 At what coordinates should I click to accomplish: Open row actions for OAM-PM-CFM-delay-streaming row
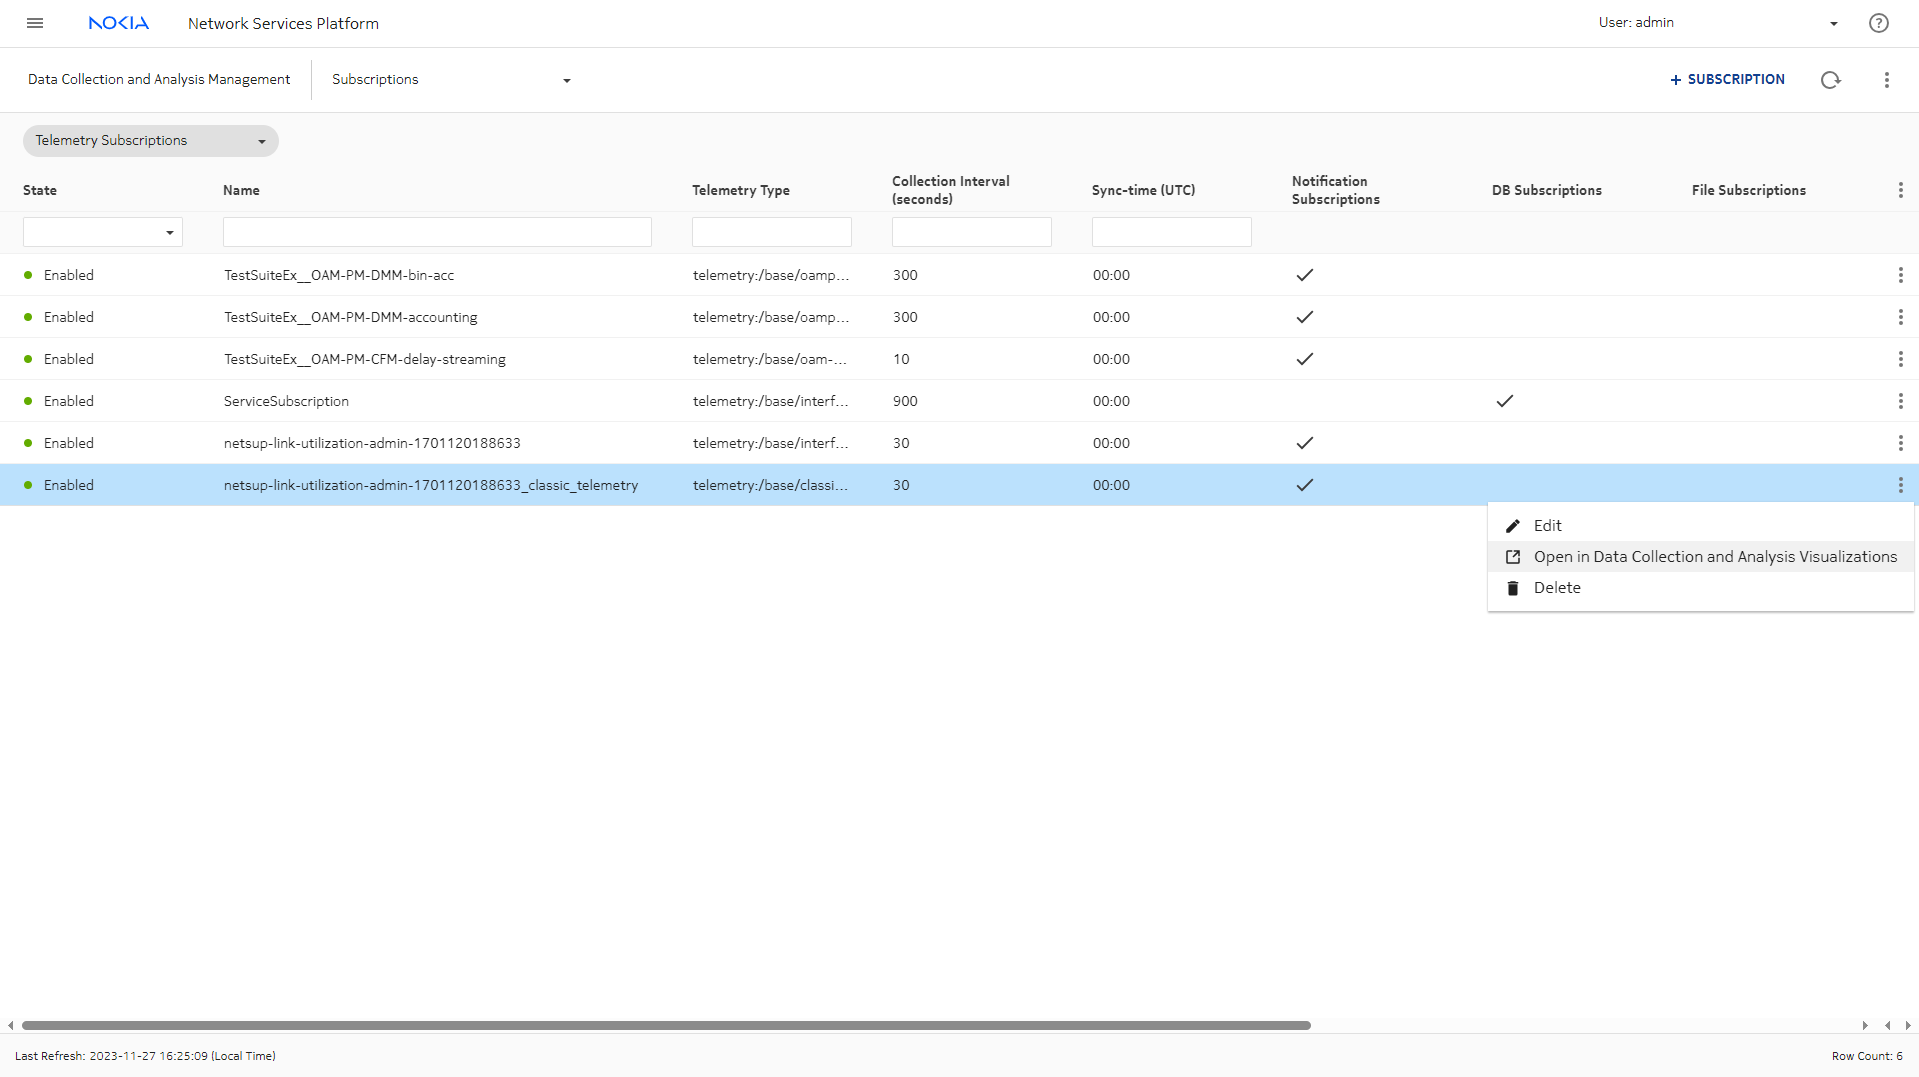pyautogui.click(x=1900, y=359)
